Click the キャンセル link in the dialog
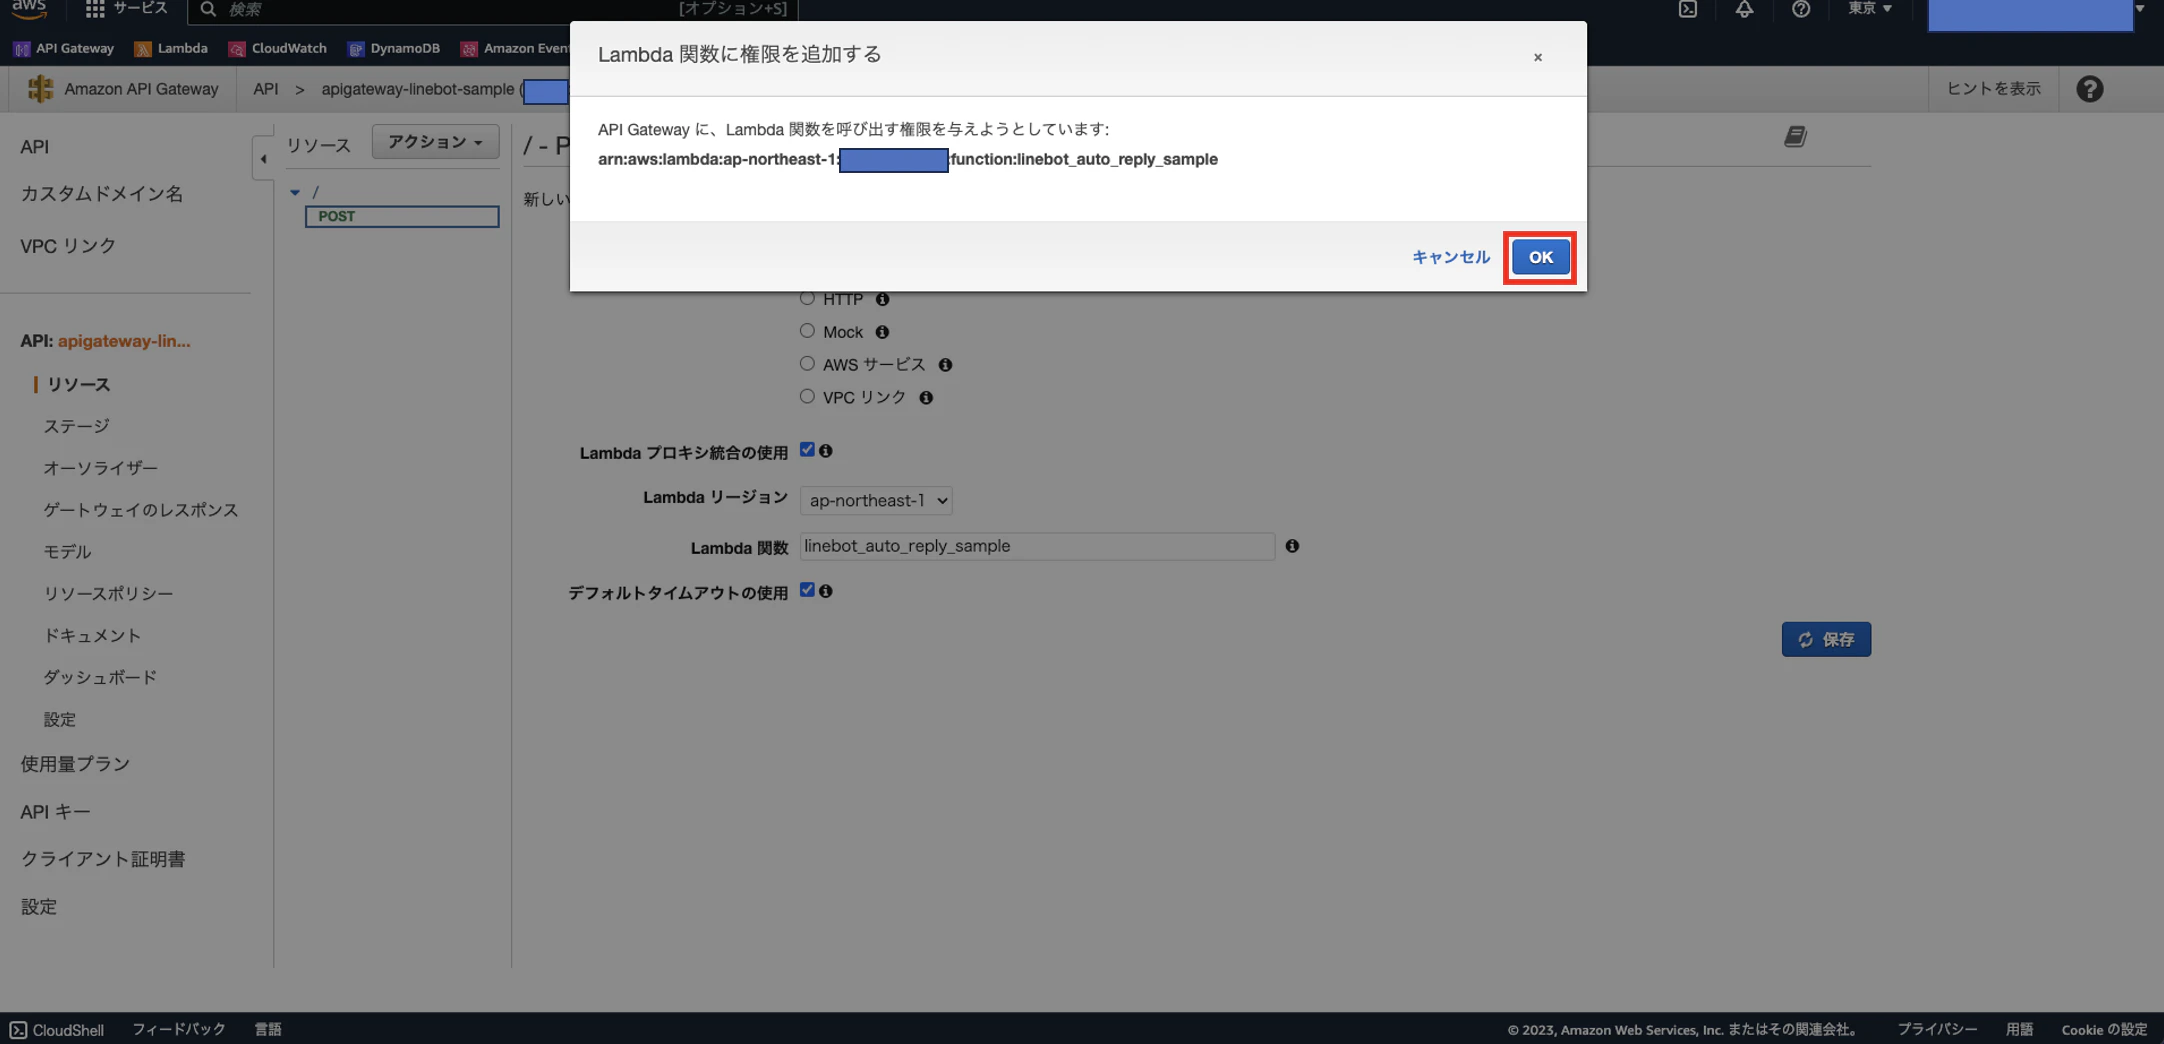The width and height of the screenshot is (2164, 1044). [1450, 257]
